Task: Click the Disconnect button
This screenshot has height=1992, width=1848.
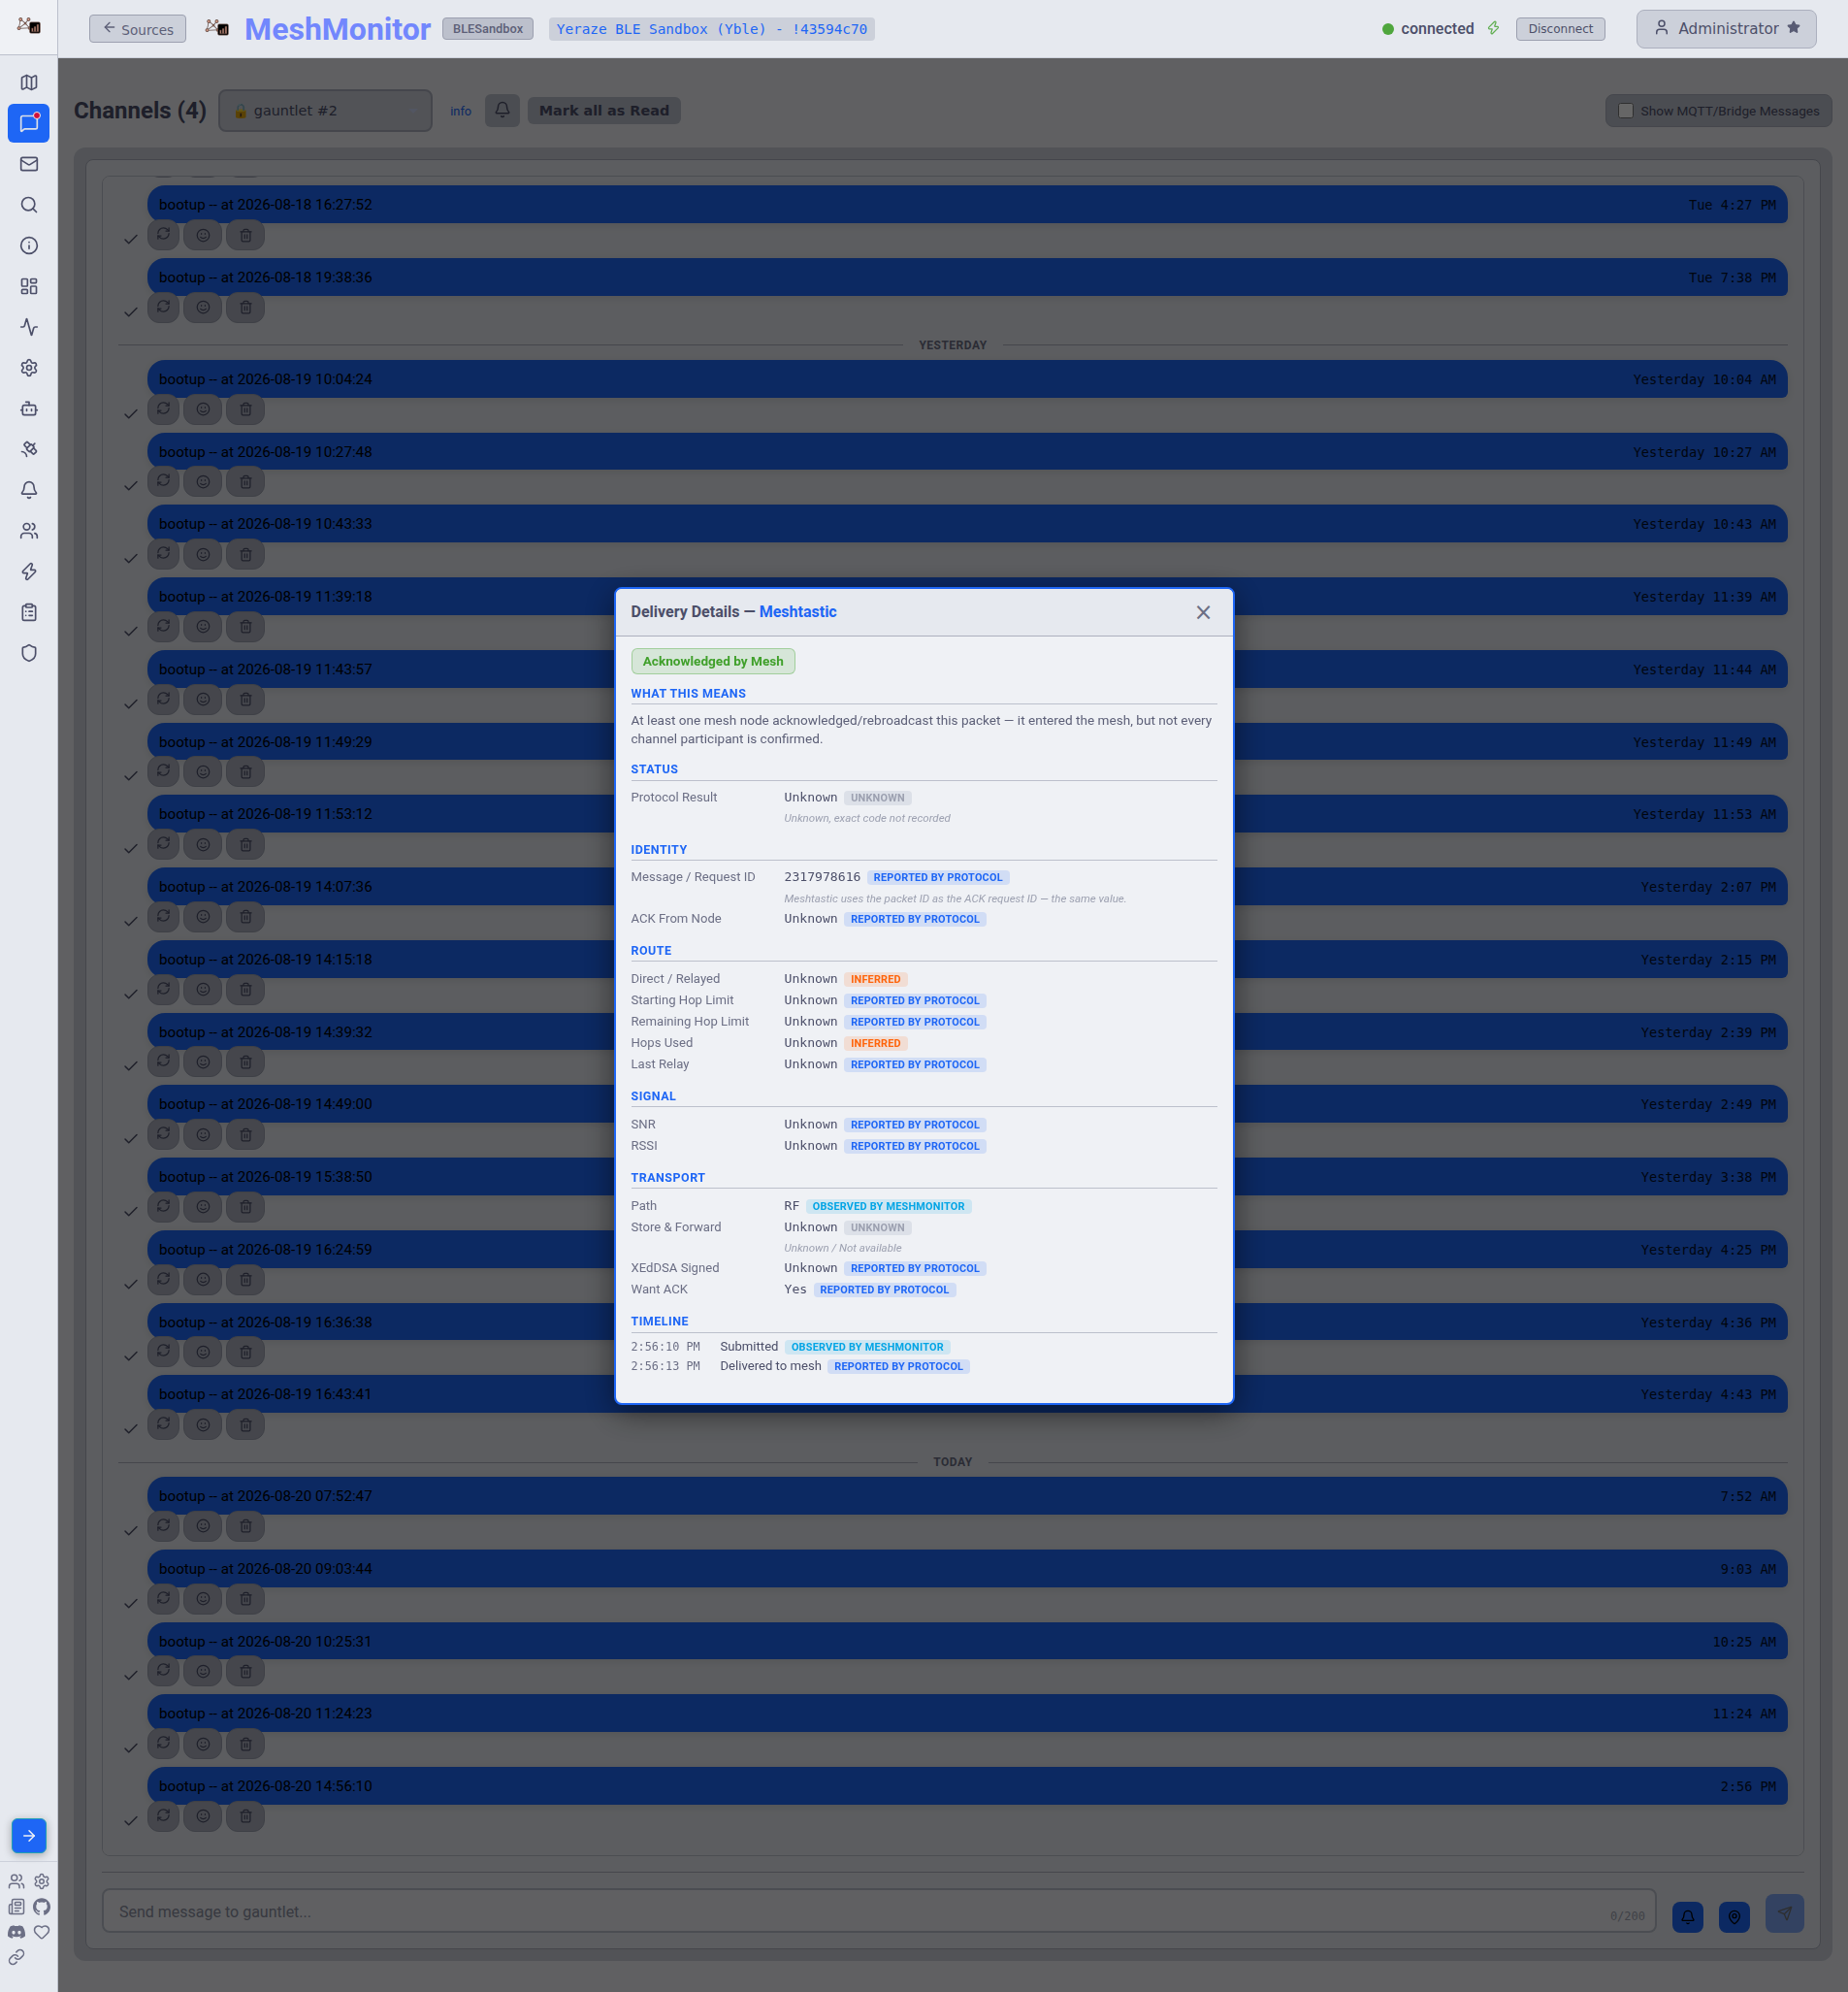Action: coord(1560,29)
